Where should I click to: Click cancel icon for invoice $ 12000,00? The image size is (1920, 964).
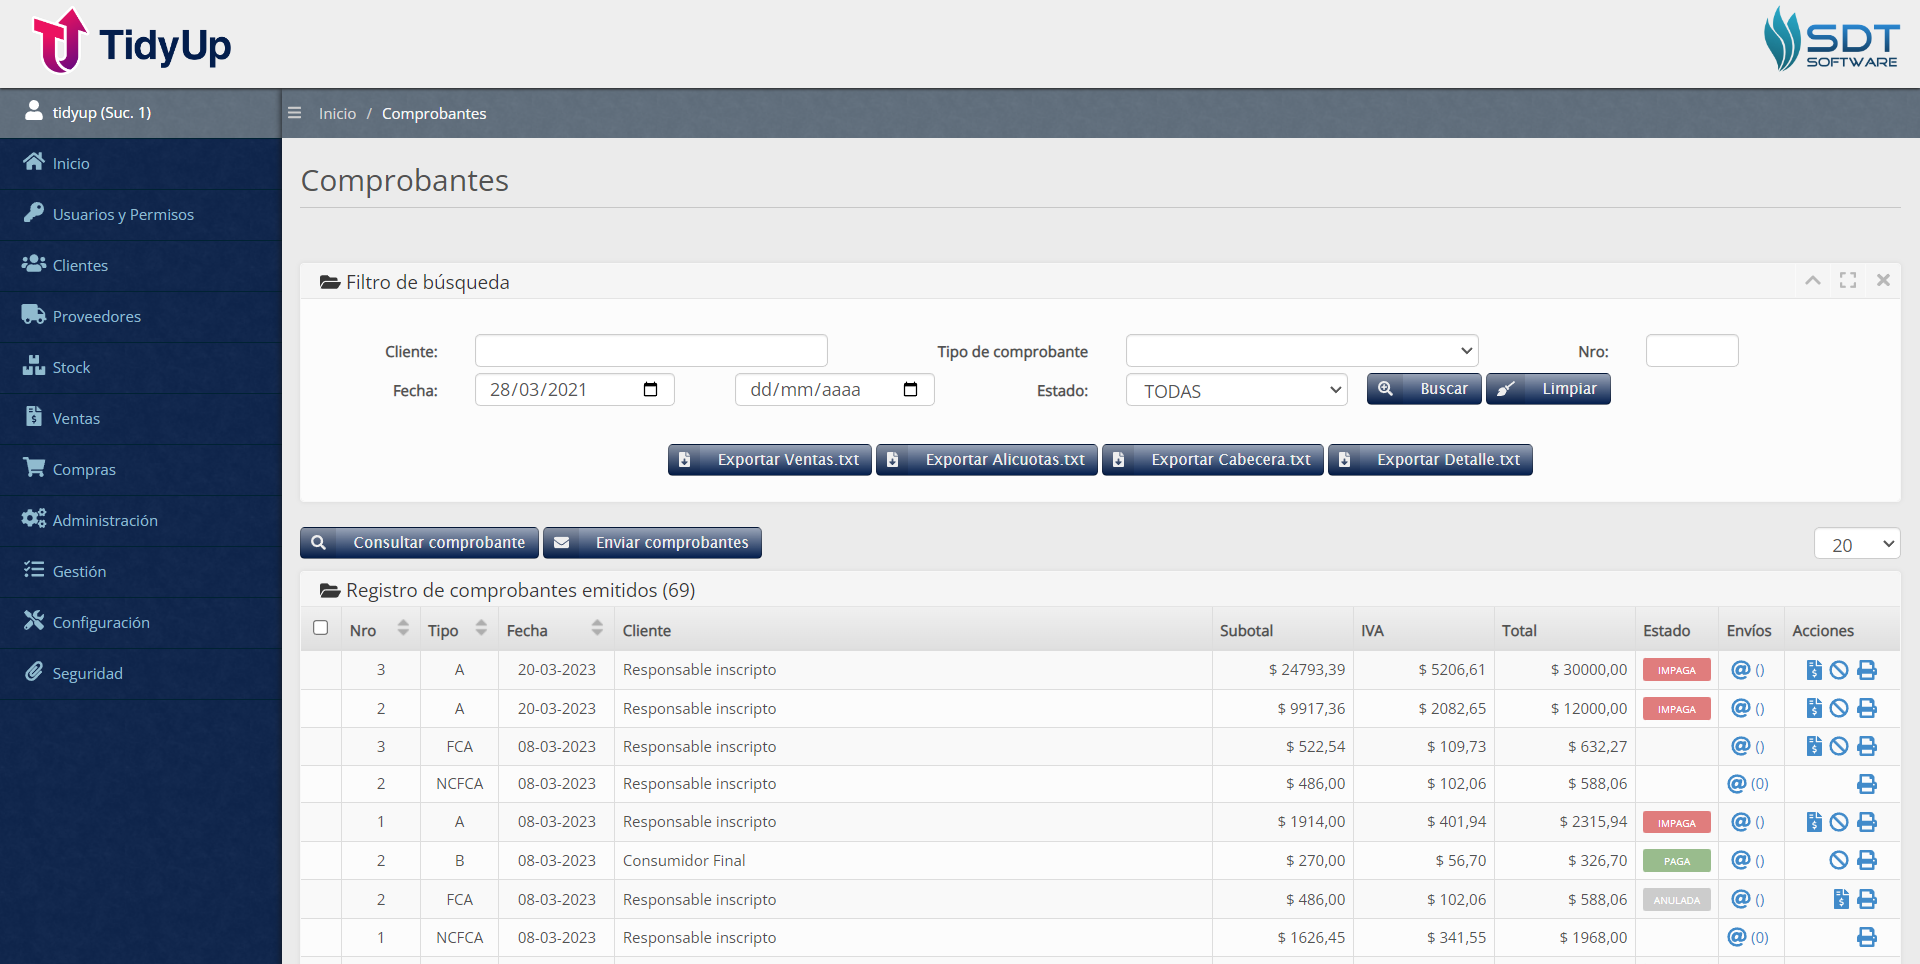[x=1839, y=708]
